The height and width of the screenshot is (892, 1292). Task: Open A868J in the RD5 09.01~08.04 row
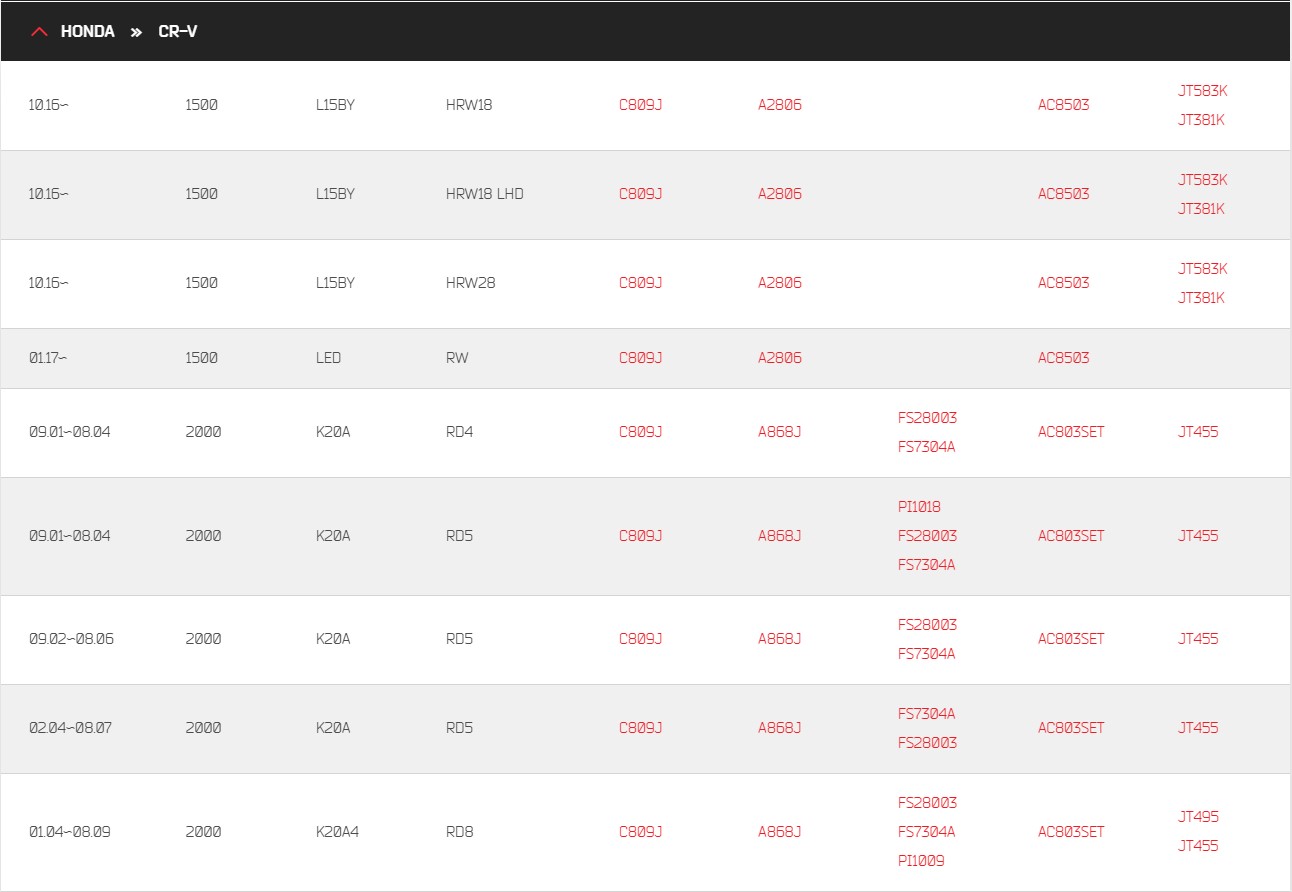tap(780, 536)
